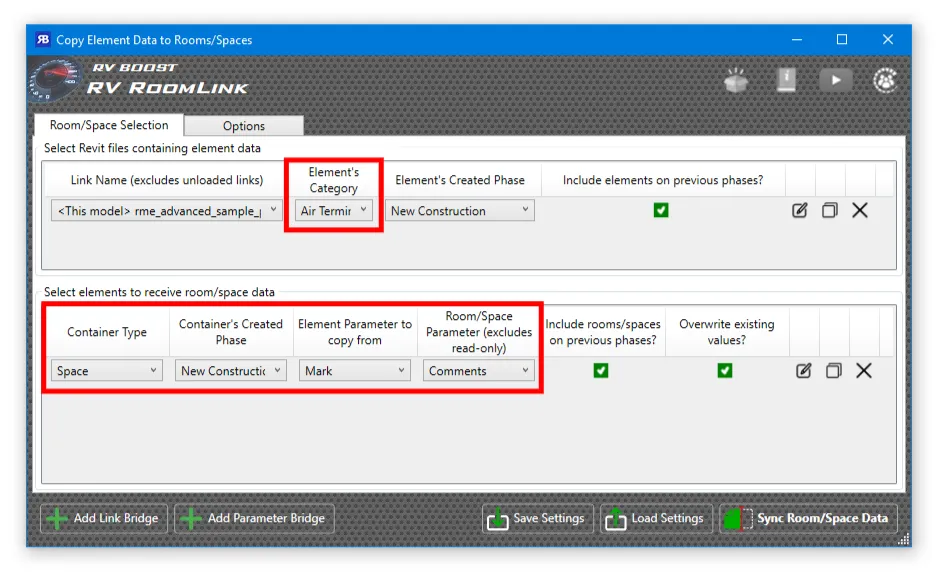Screen dimensions: 936x572
Task: Open the Link Name dropdown
Action: [x=167, y=211]
